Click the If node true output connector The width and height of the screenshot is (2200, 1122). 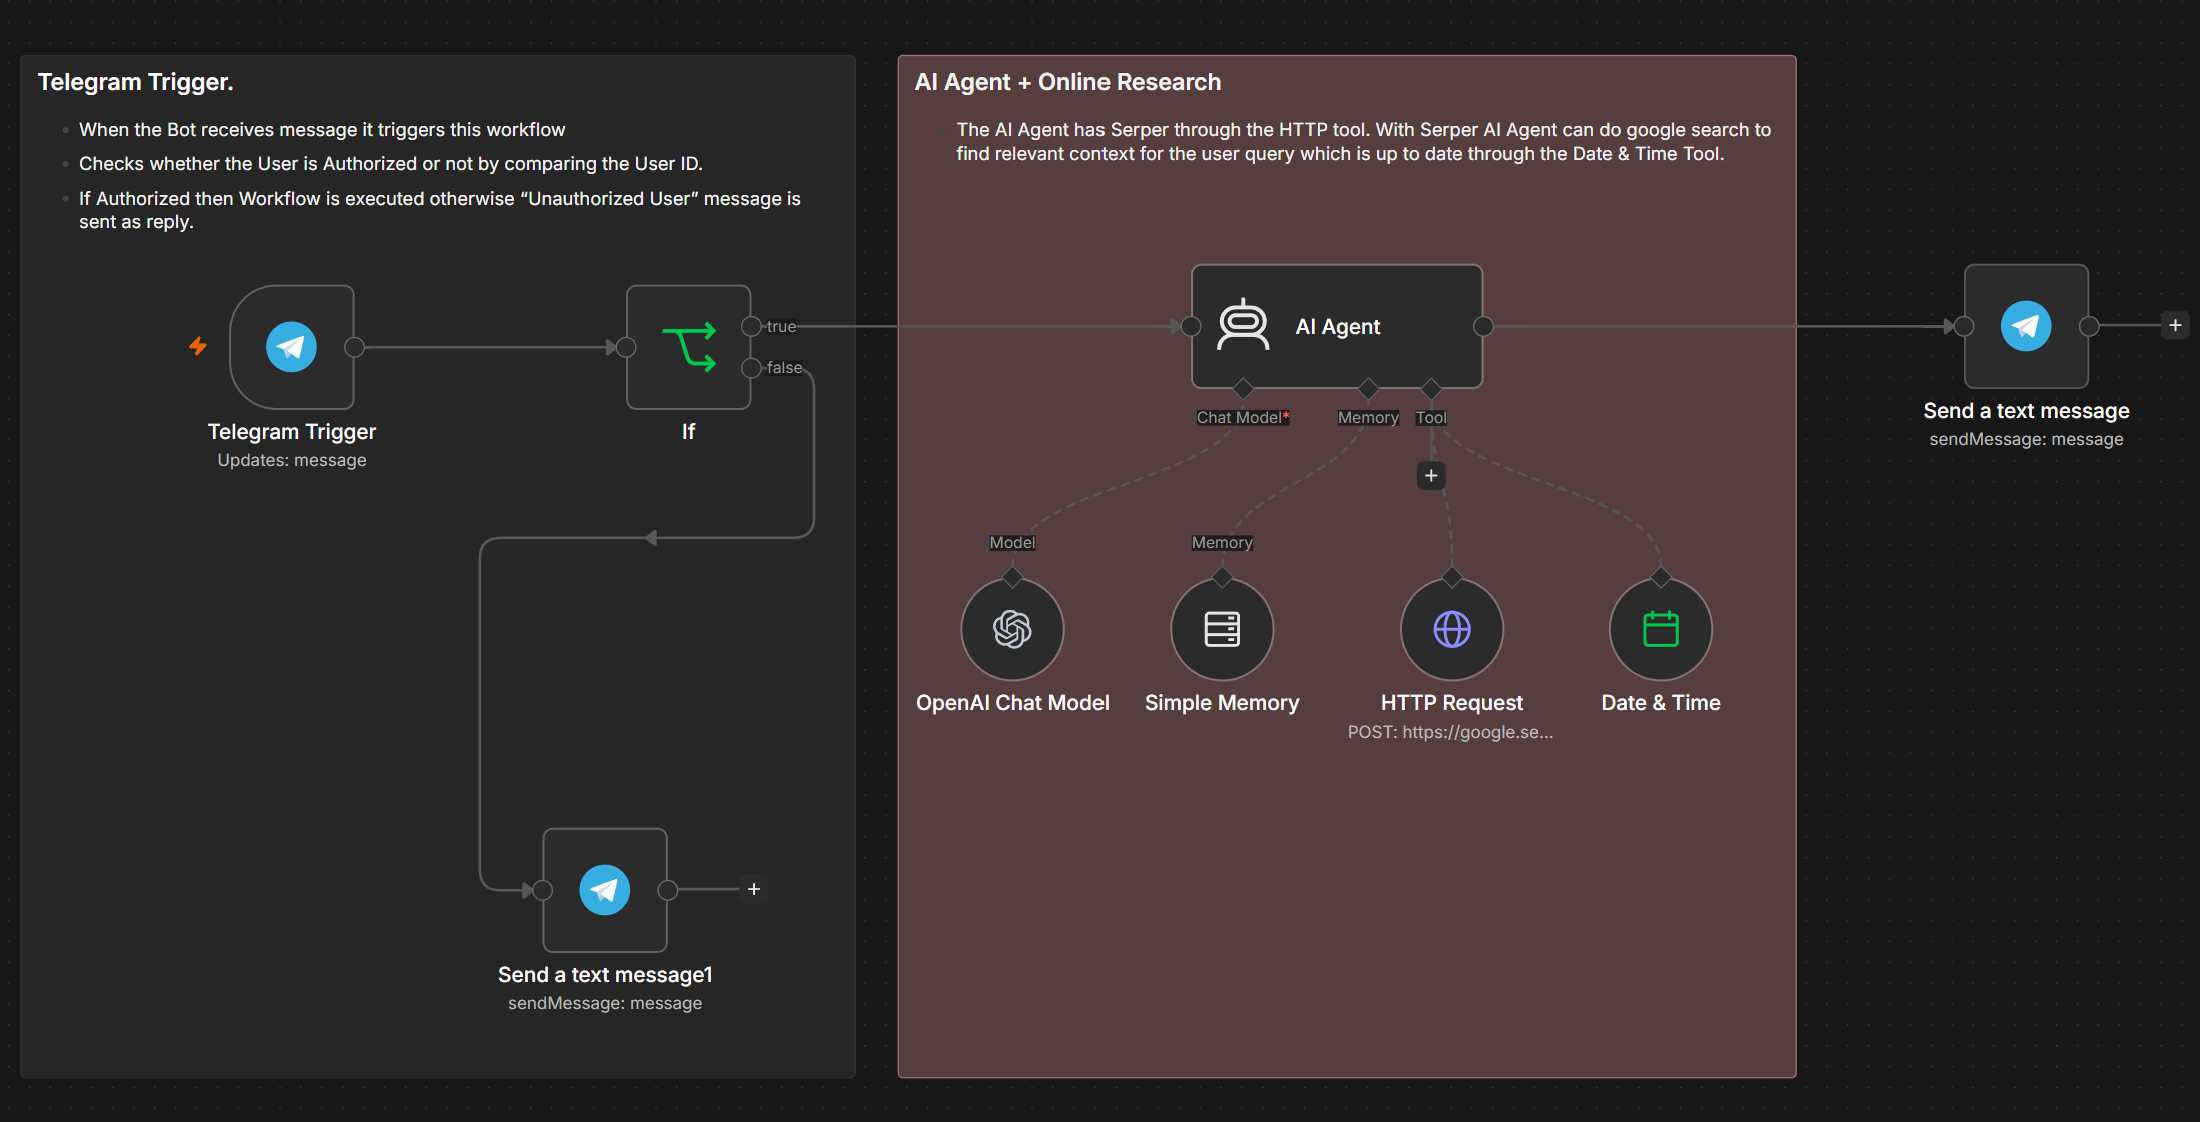(751, 326)
